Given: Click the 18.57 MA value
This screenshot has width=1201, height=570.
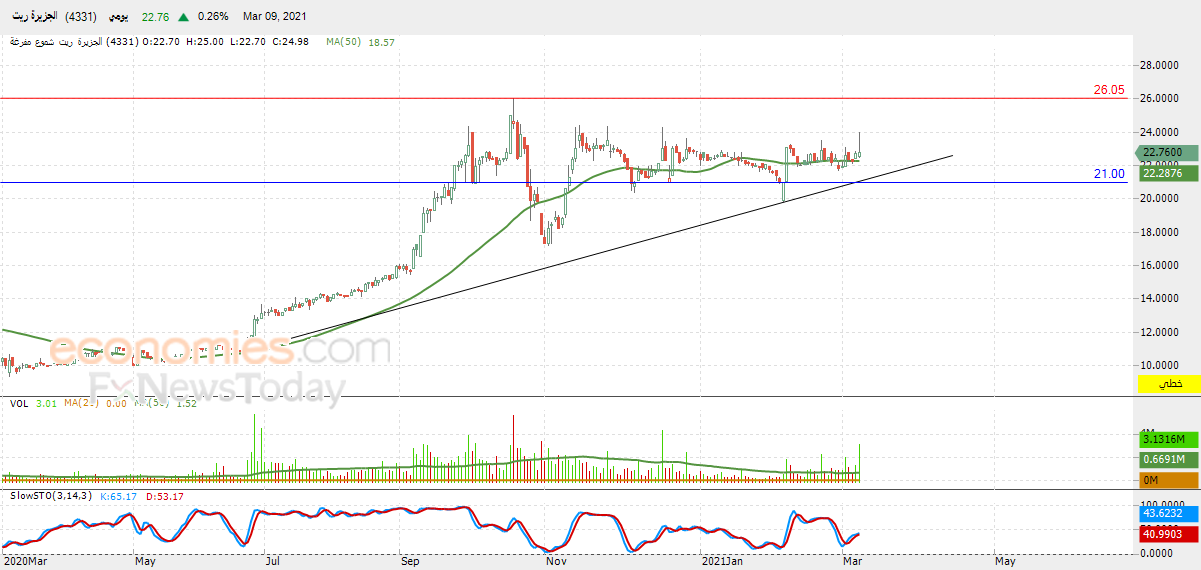Looking at the screenshot, I should [x=381, y=42].
